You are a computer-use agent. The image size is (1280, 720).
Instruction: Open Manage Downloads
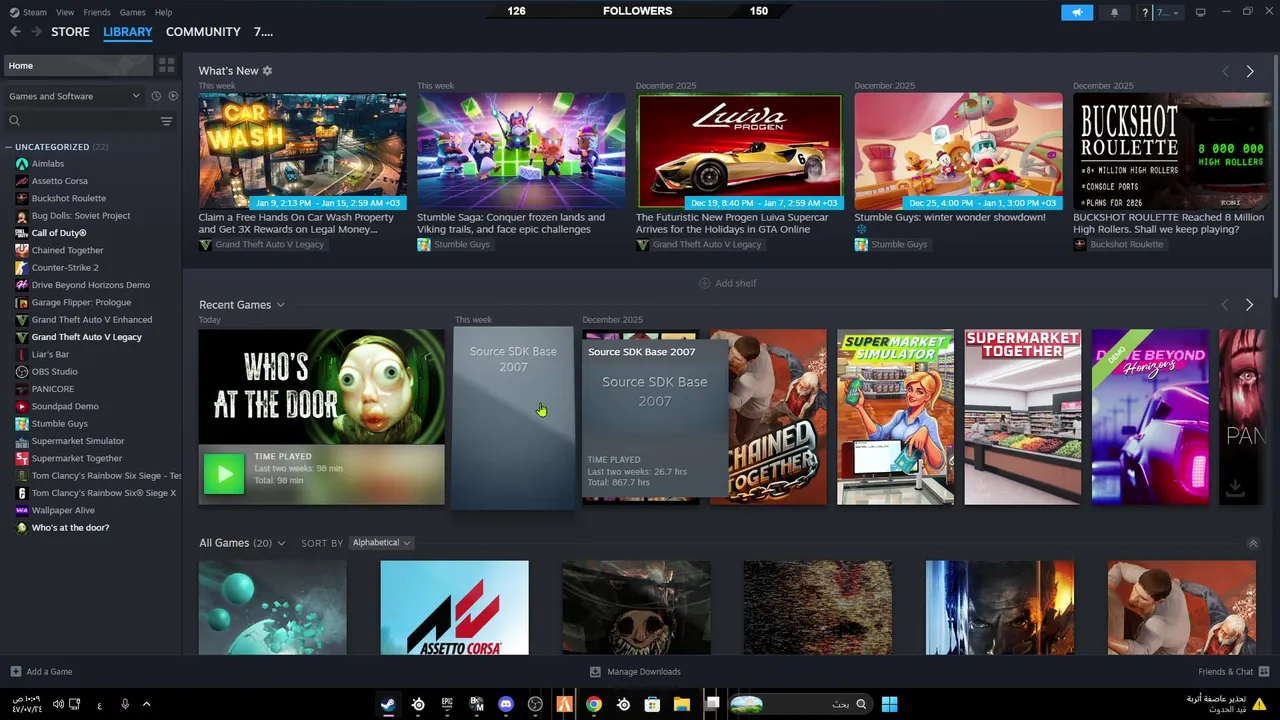[635, 672]
